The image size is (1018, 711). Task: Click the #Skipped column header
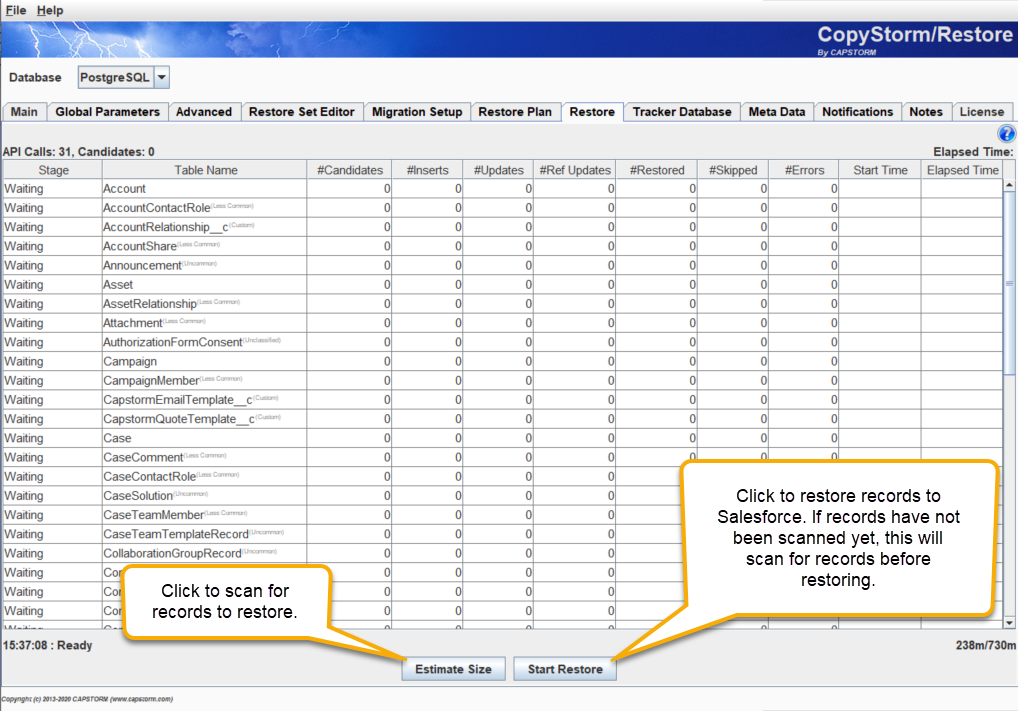733,170
